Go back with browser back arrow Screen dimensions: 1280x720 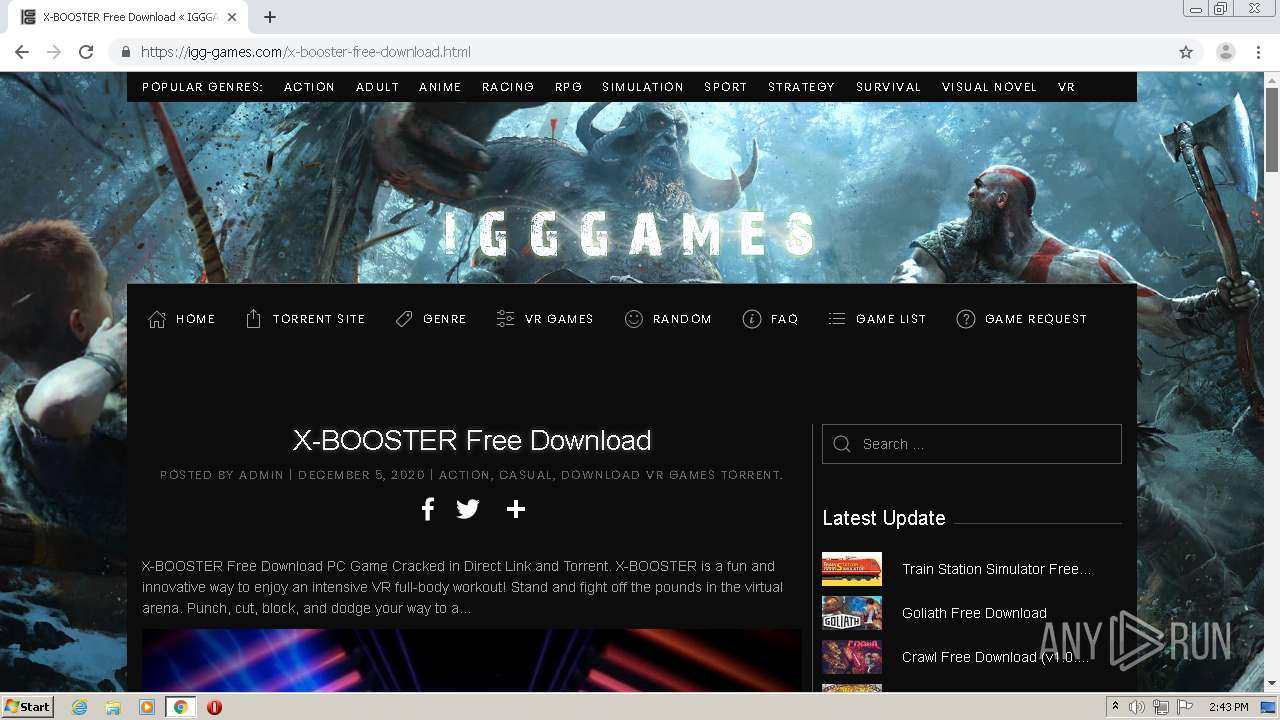22,52
